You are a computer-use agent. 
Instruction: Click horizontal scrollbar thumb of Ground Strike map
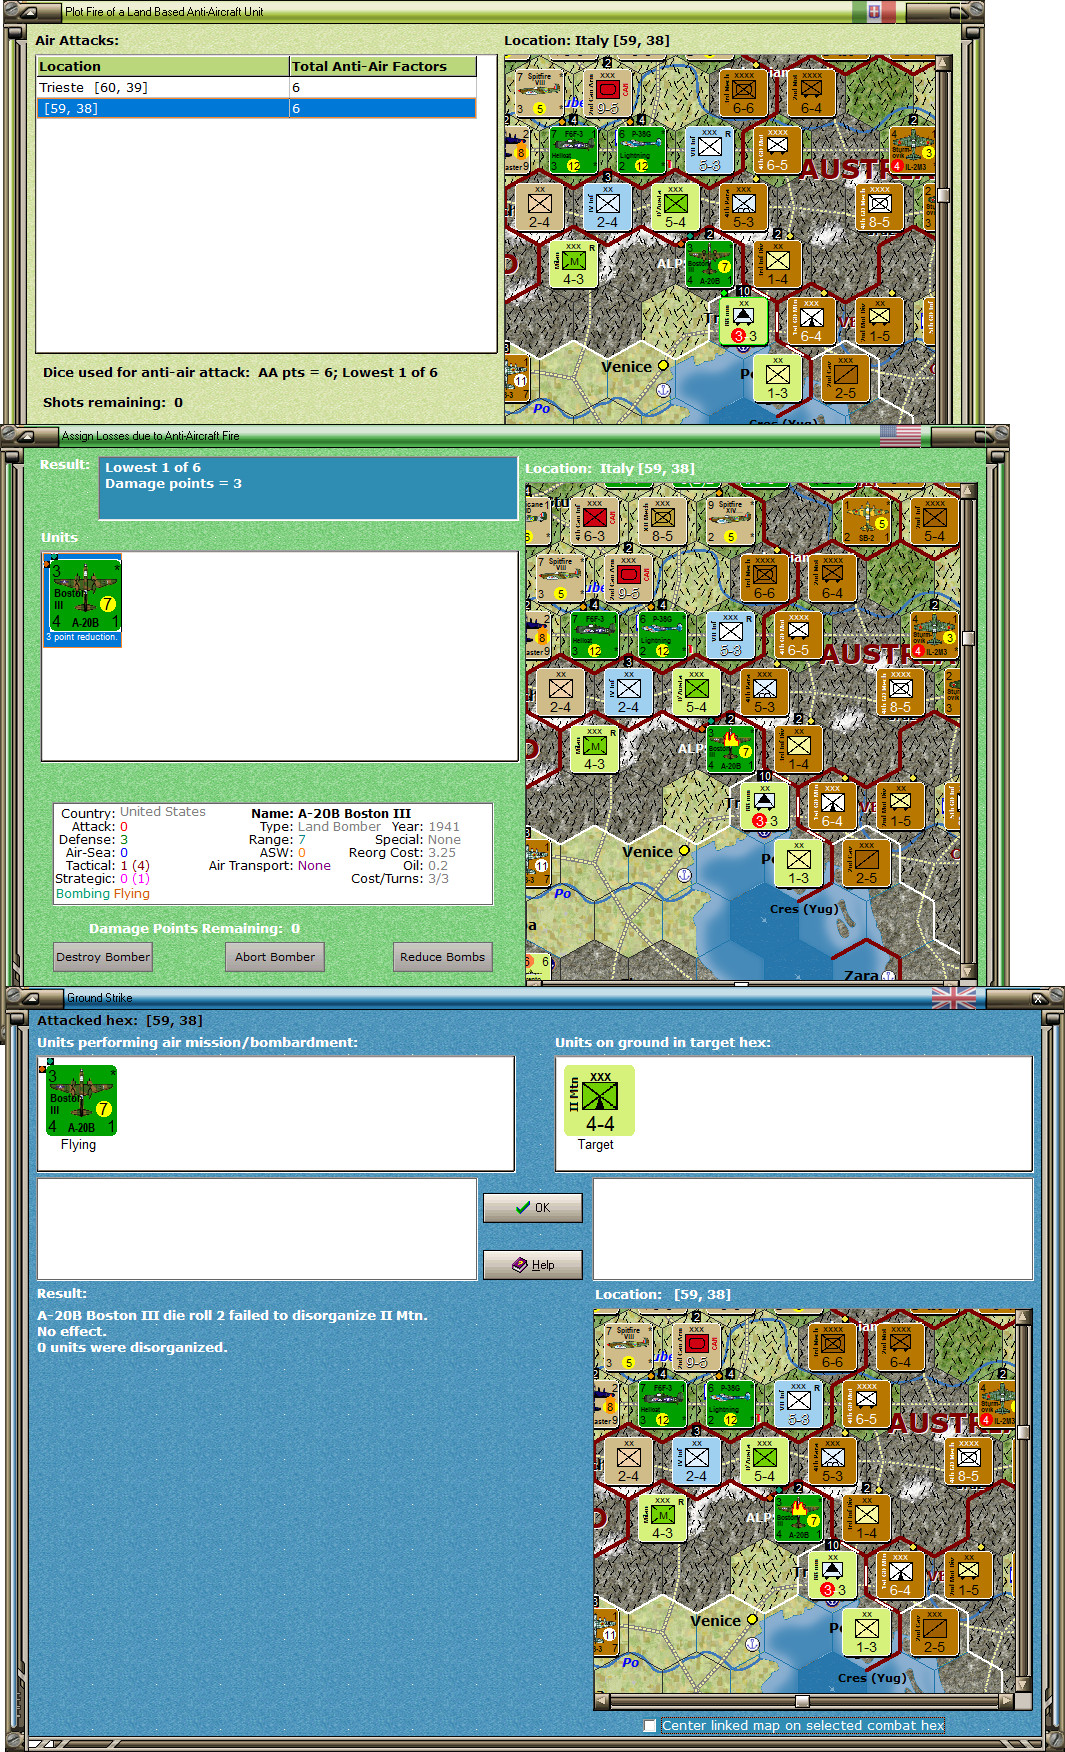(x=802, y=1700)
